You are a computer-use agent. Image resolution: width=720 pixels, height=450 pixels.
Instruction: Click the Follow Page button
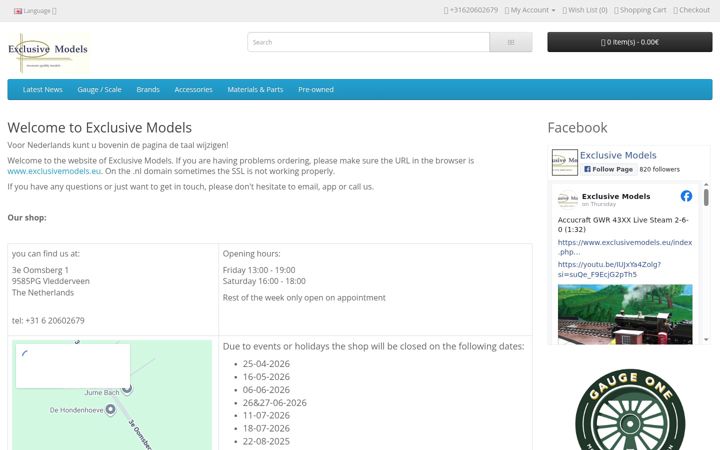pos(608,169)
